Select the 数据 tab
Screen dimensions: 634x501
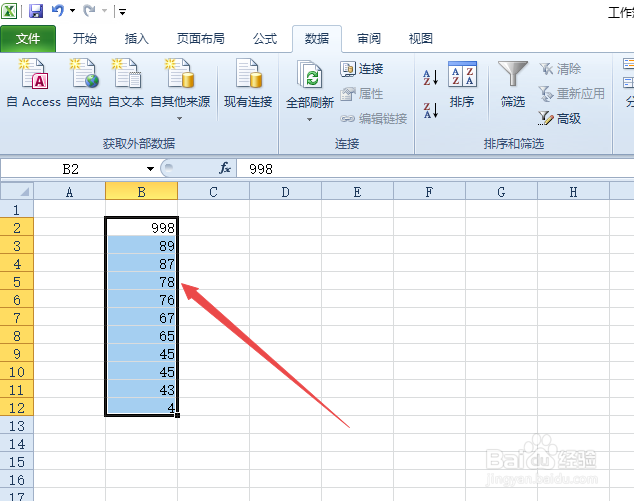[x=317, y=39]
